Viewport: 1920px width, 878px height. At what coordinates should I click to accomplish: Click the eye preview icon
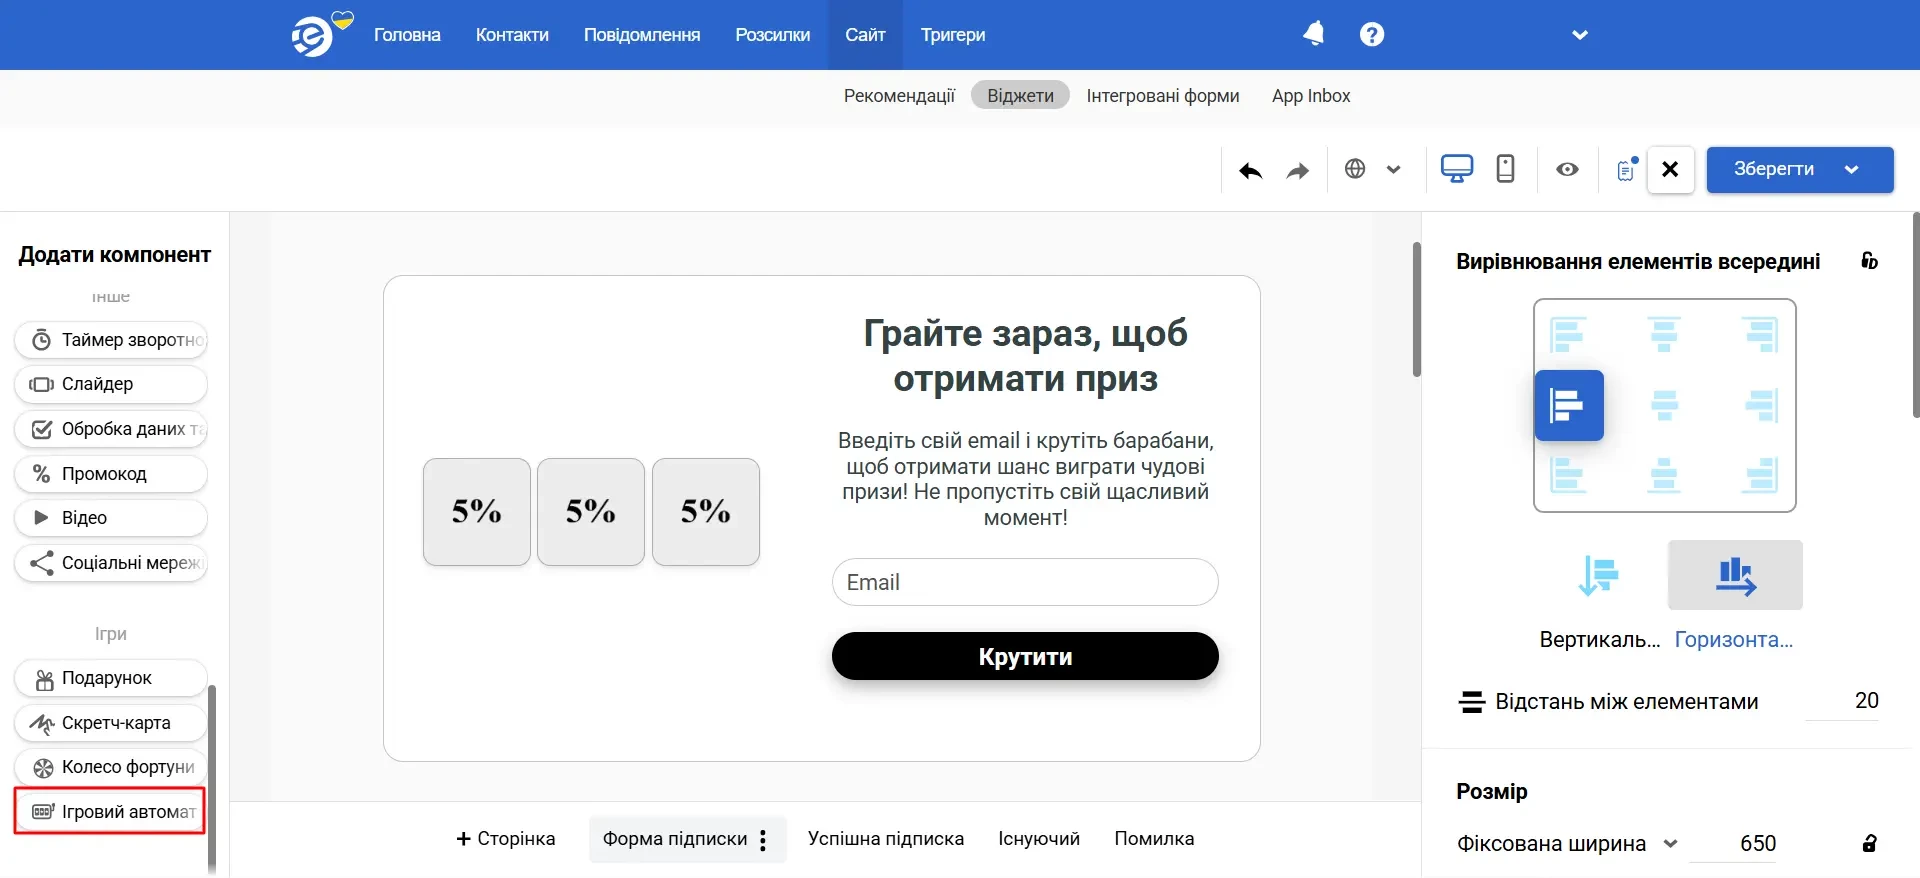click(1567, 169)
